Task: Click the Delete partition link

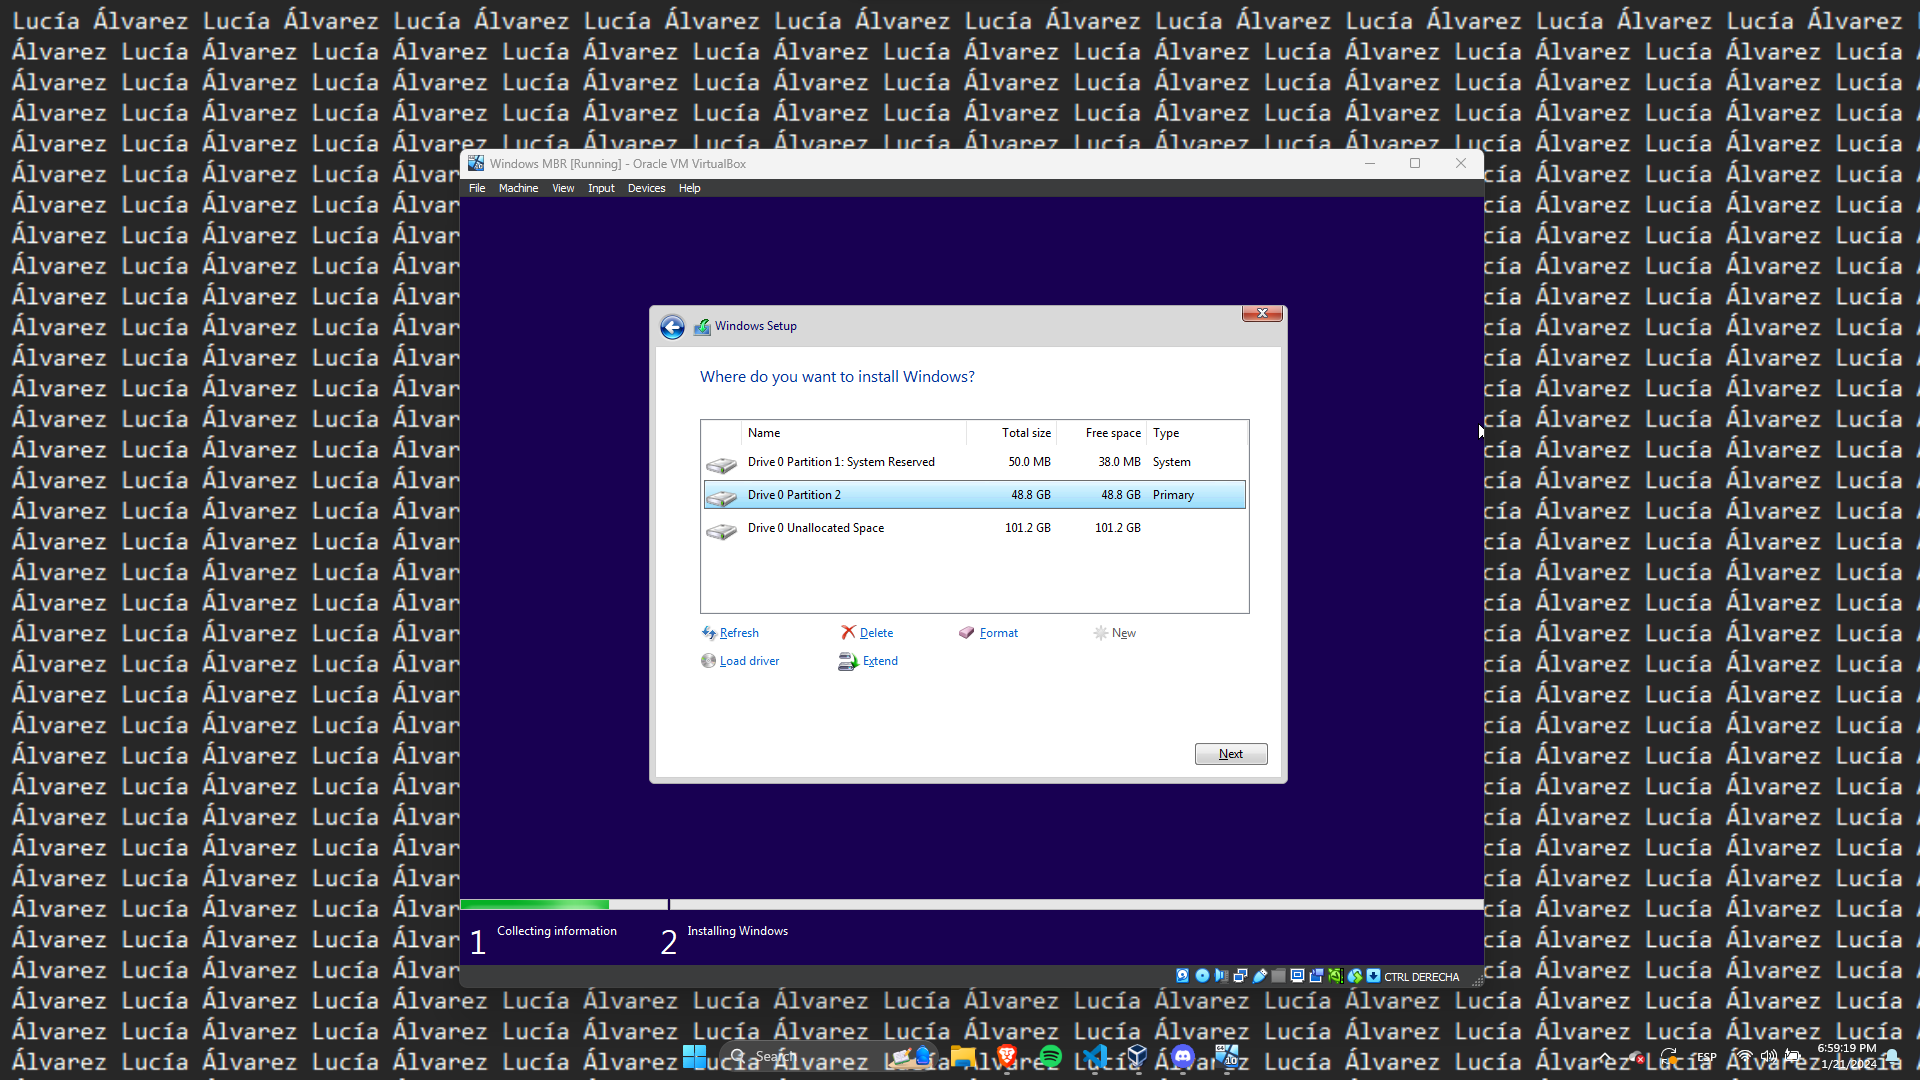Action: [876, 633]
